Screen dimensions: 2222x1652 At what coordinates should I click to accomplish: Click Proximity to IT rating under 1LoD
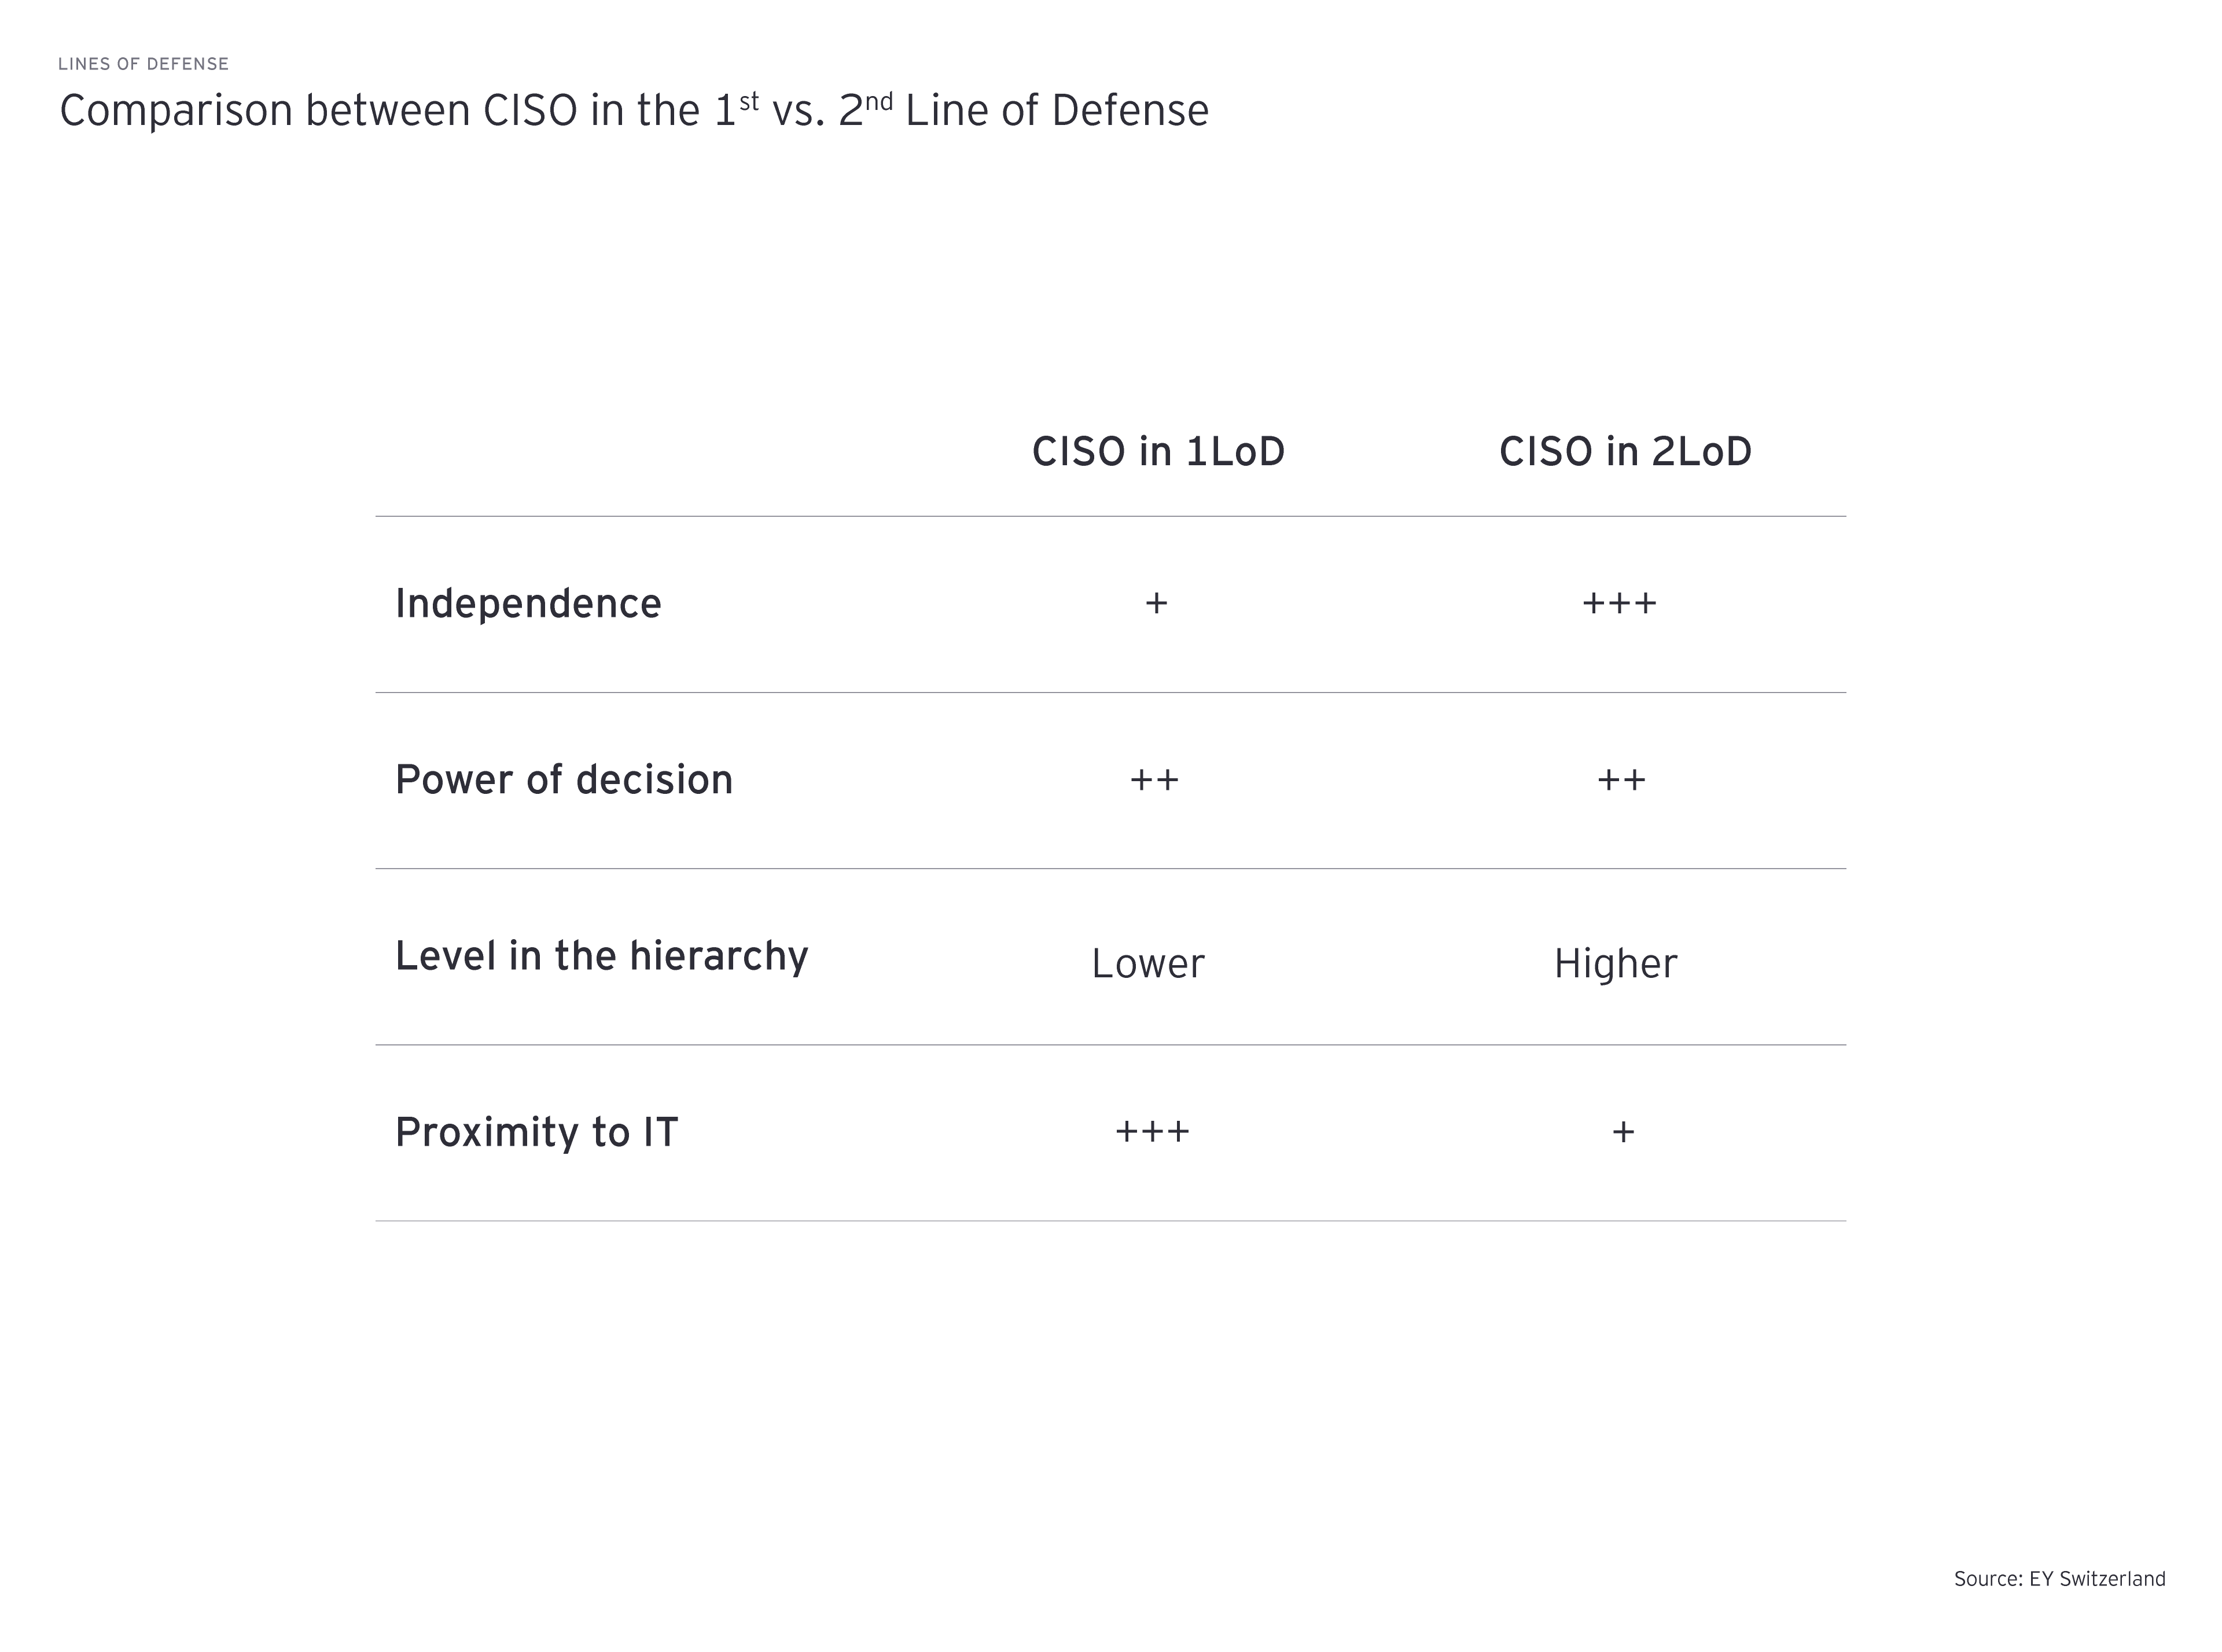[x=1152, y=1132]
